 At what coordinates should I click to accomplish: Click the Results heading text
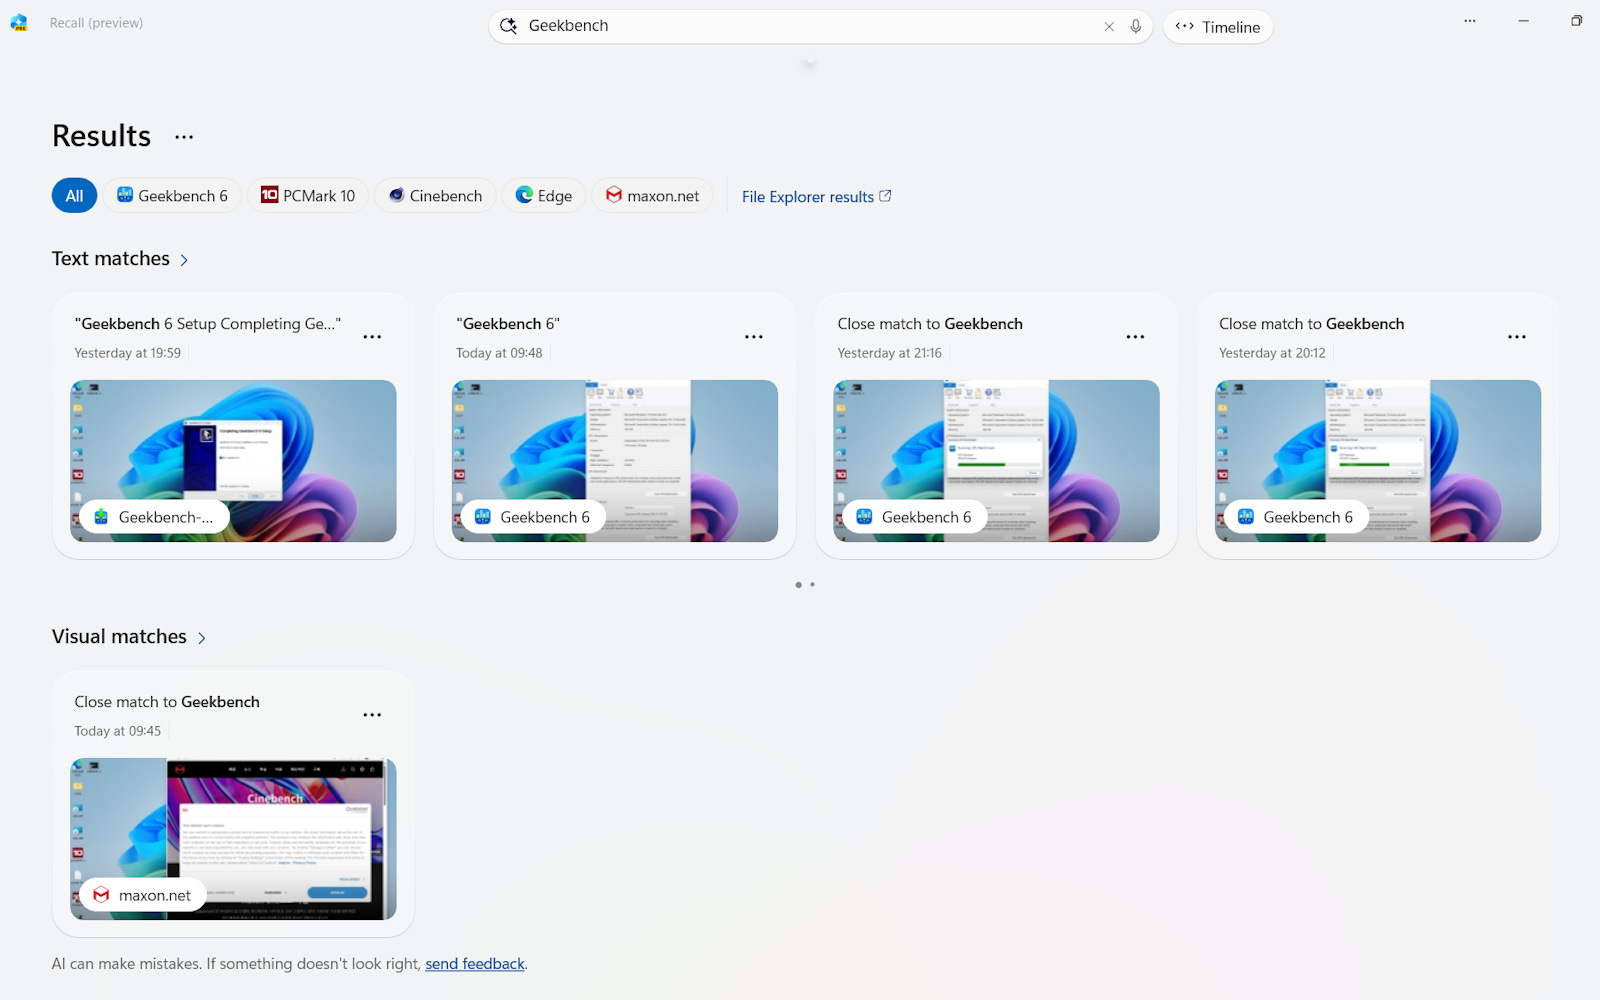(101, 136)
